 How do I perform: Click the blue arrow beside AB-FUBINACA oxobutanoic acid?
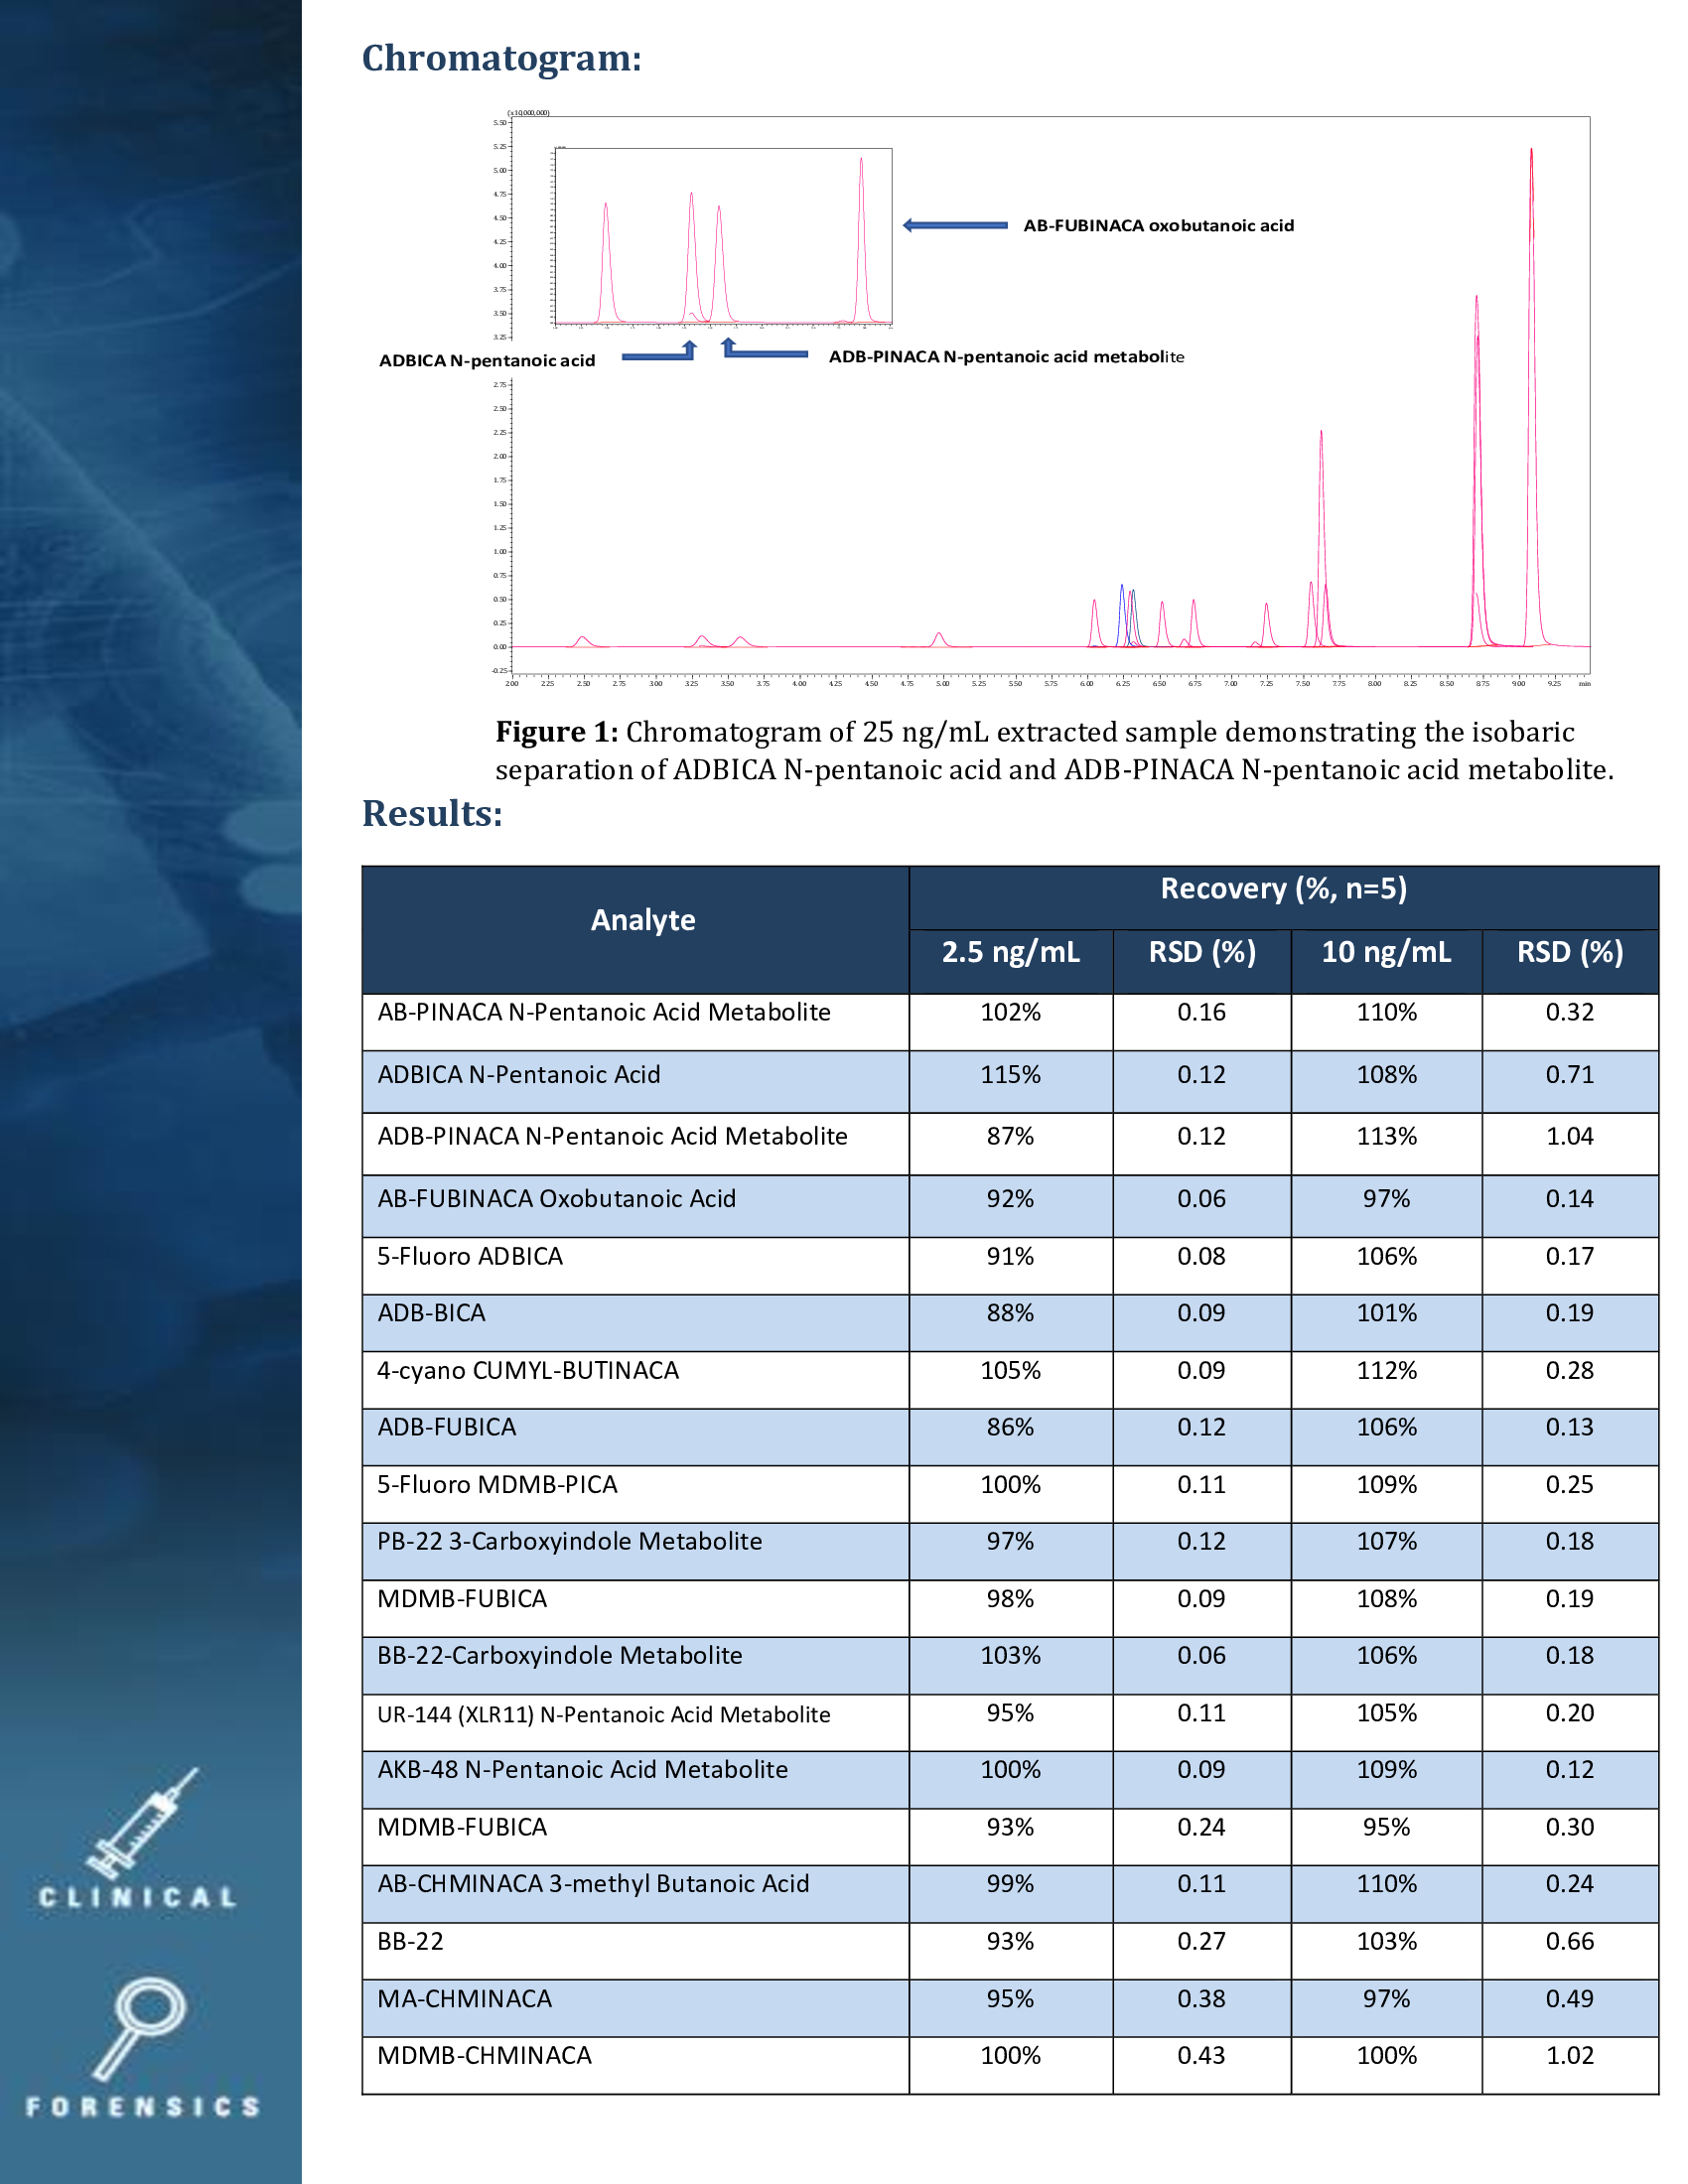954,225
